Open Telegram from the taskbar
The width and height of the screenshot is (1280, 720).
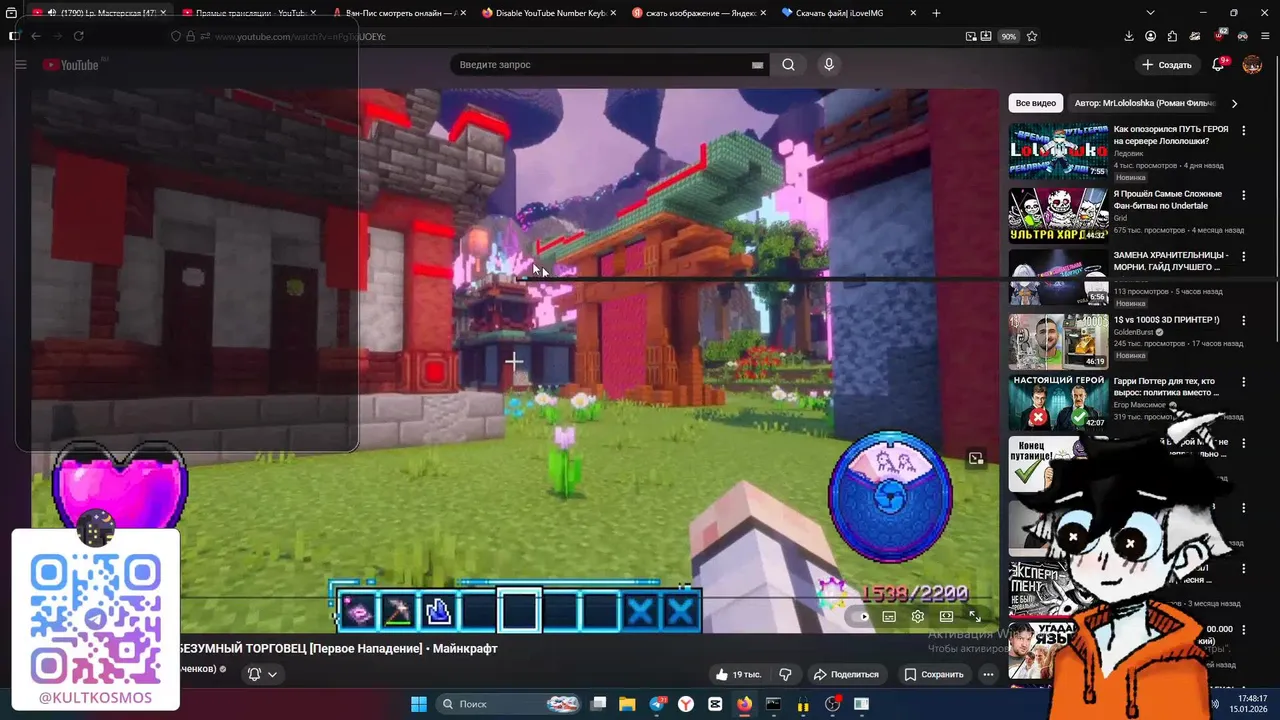[657, 704]
